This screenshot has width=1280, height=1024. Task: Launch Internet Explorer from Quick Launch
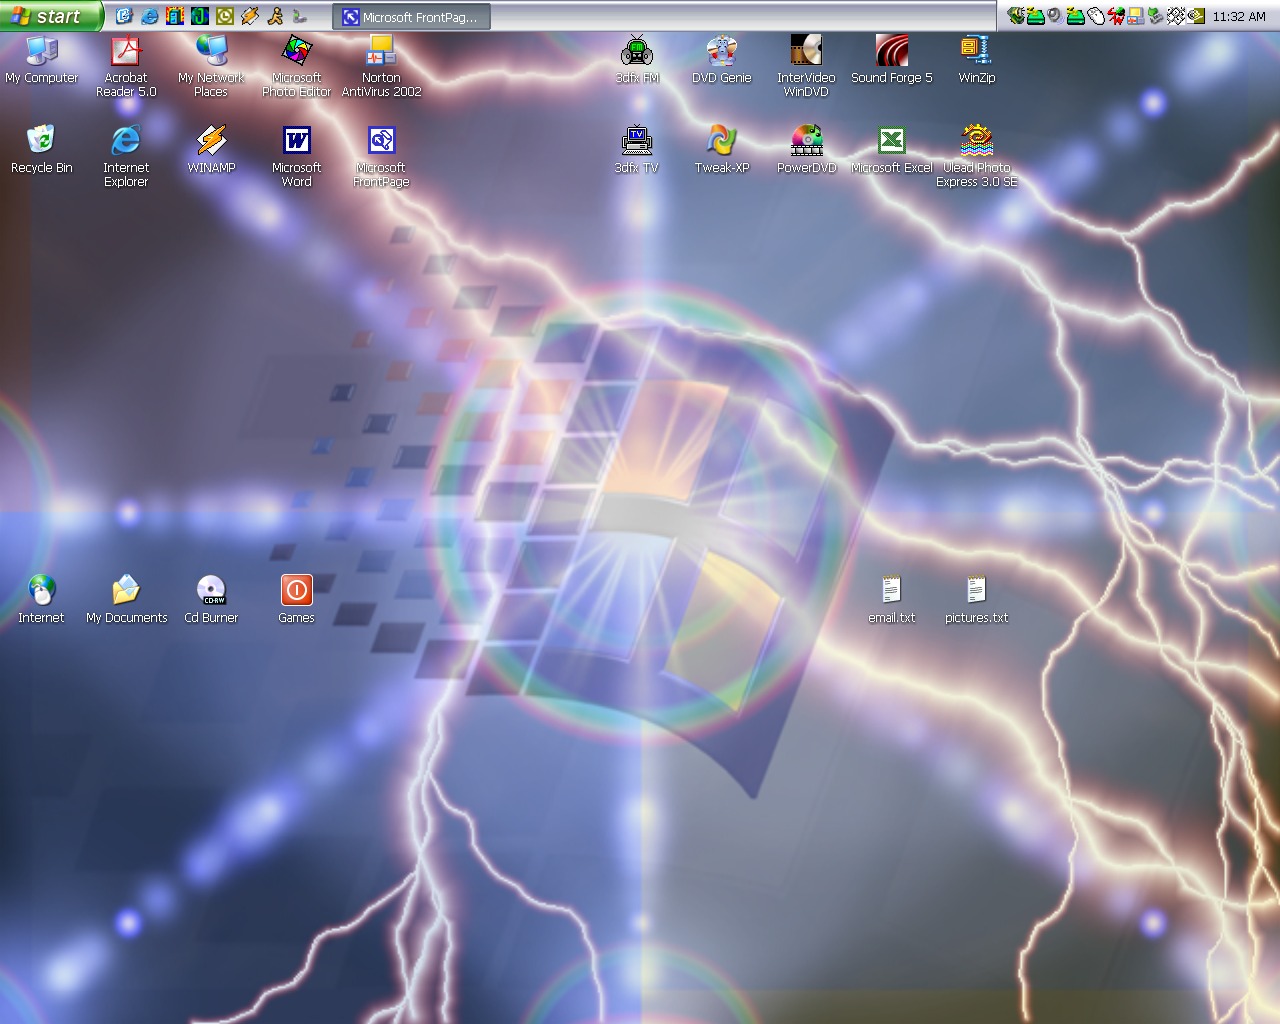coord(149,16)
